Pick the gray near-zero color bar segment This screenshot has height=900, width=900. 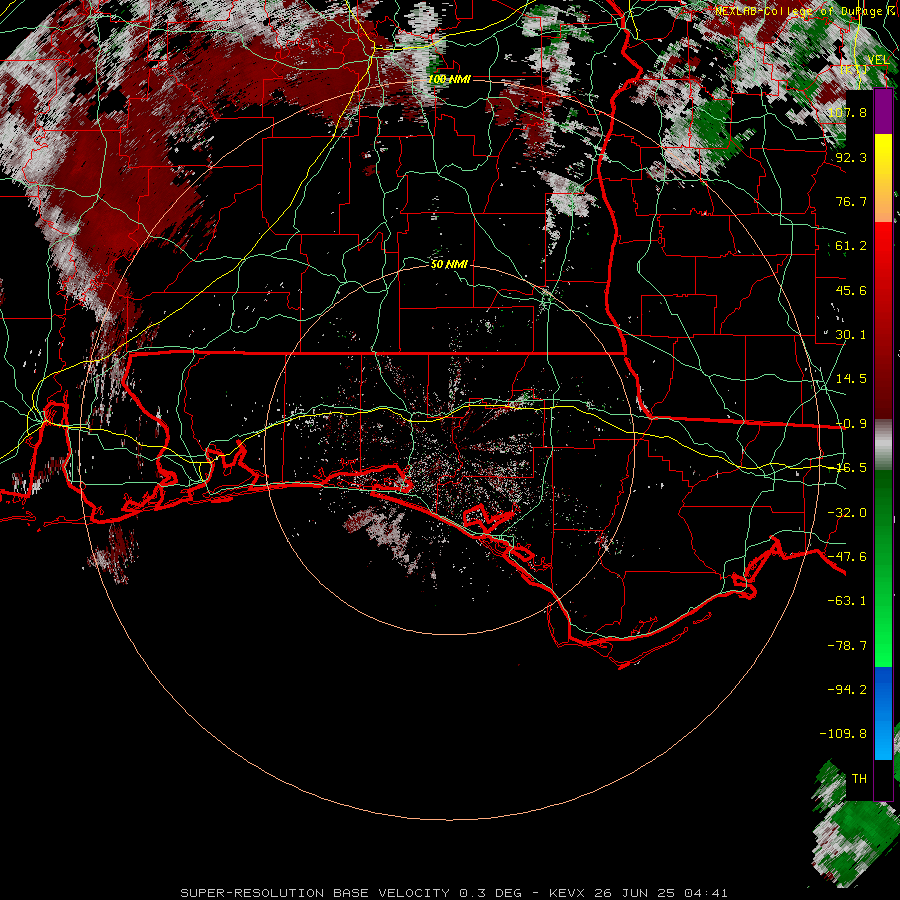883,445
